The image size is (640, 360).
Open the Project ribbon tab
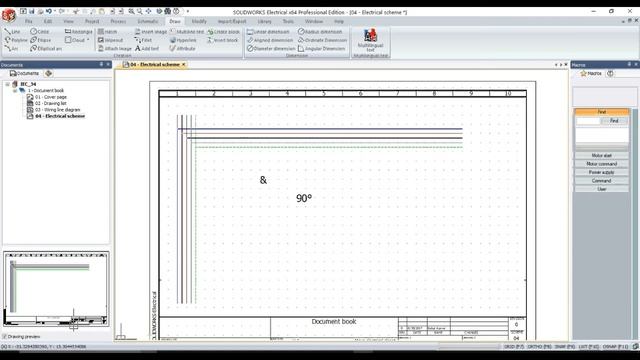pyautogui.click(x=92, y=21)
